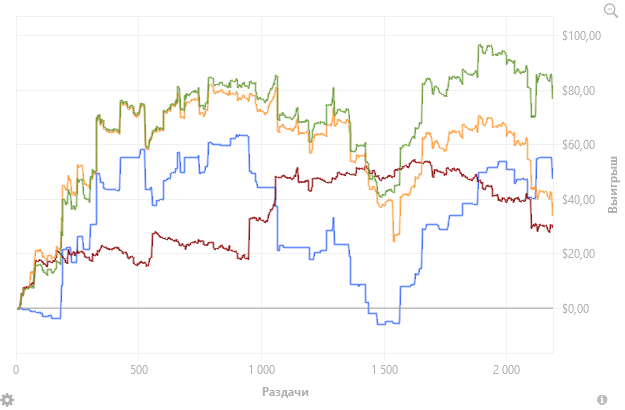Click the $60,00 axis label
The height and width of the screenshot is (410, 625).
tap(580, 146)
